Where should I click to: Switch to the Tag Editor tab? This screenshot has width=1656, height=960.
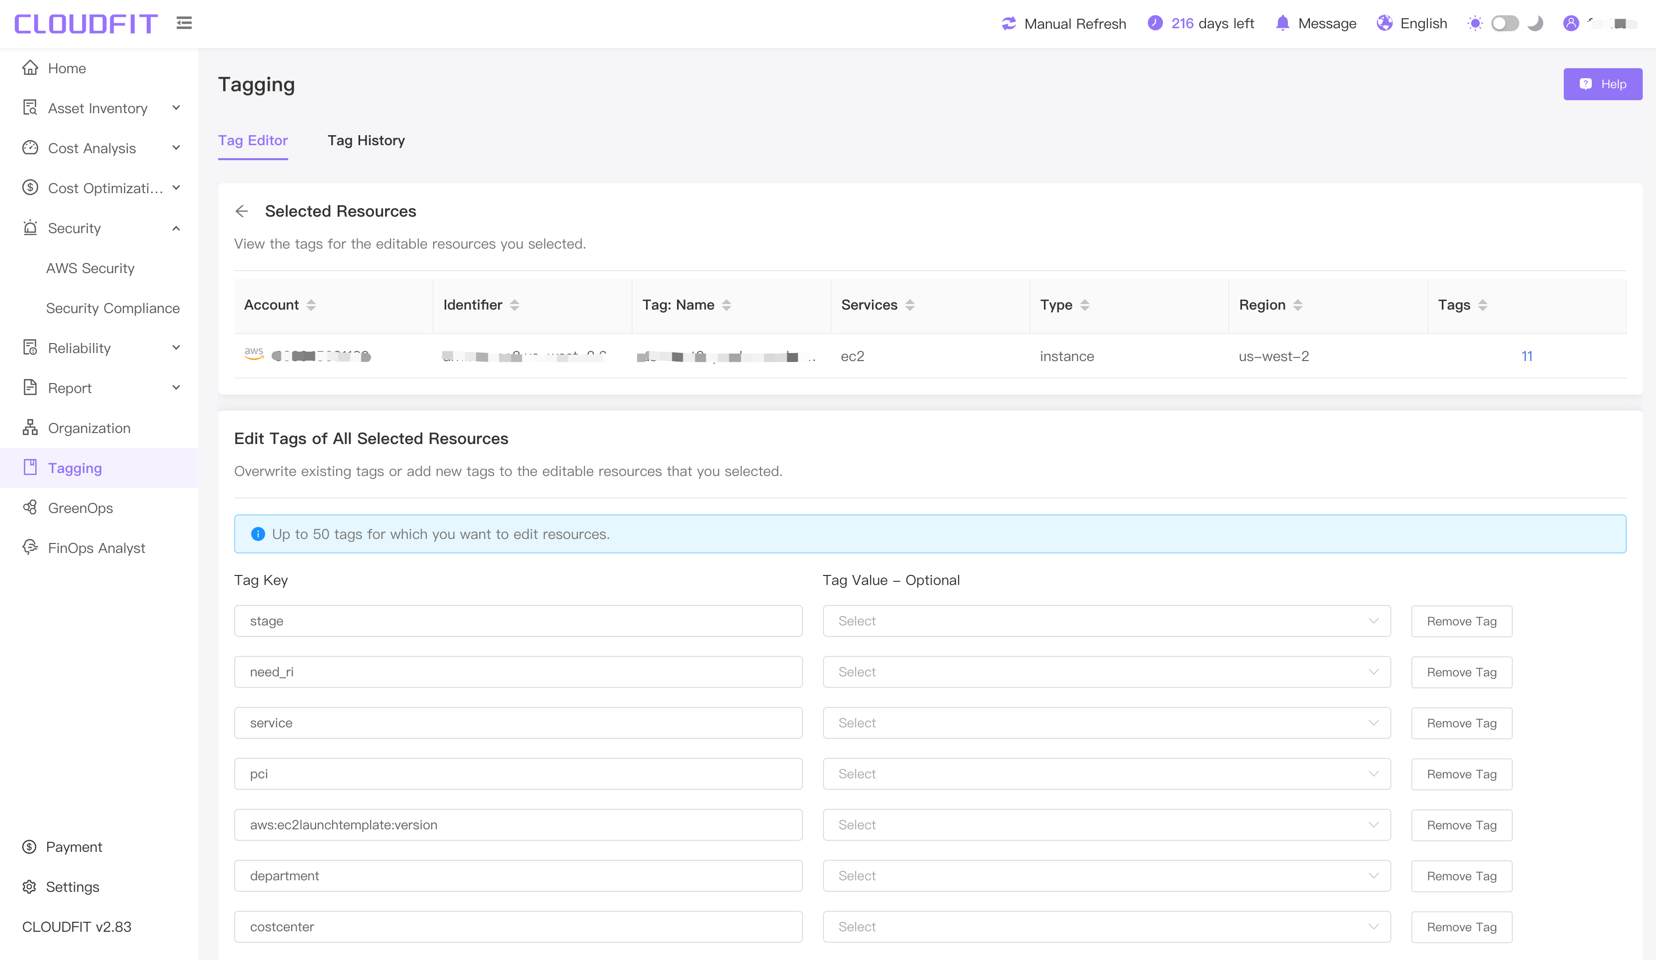253,140
